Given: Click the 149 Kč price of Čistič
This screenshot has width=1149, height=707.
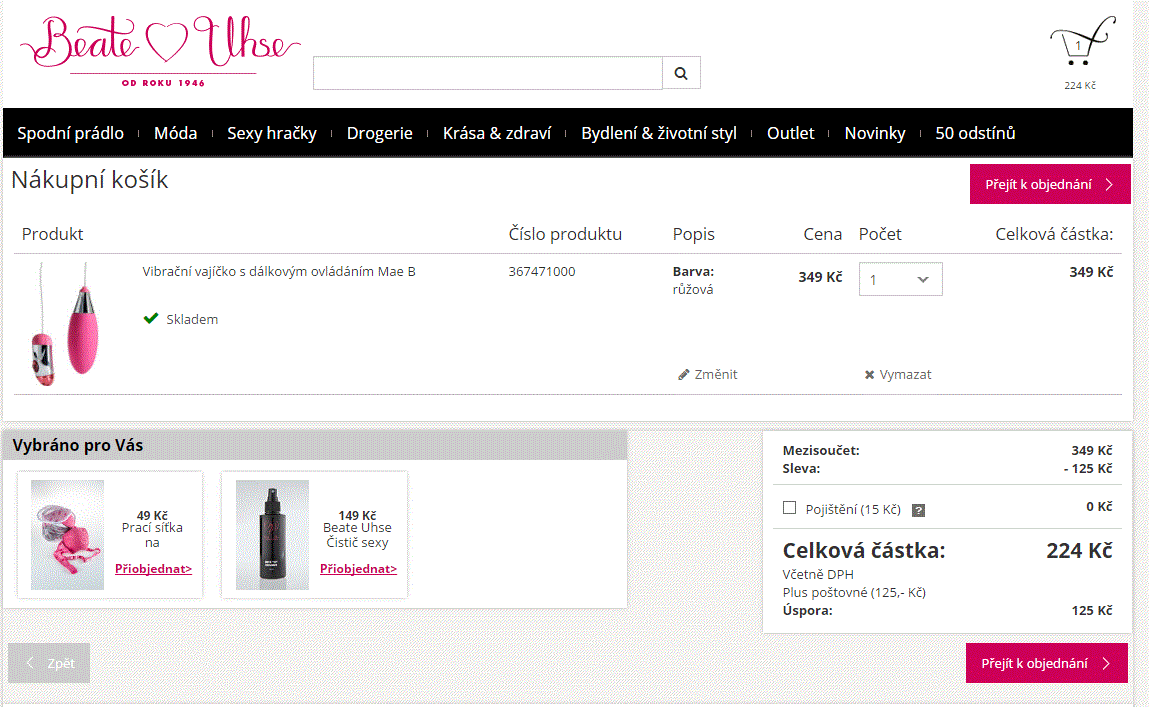Looking at the screenshot, I should 358,516.
